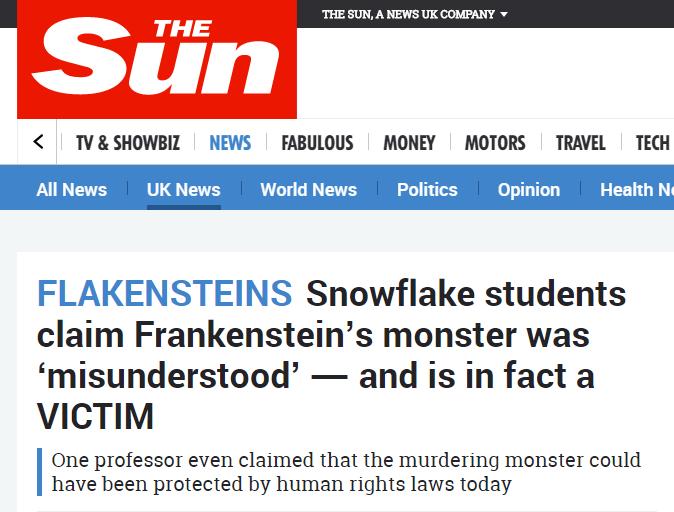Open the Motors section

click(495, 143)
